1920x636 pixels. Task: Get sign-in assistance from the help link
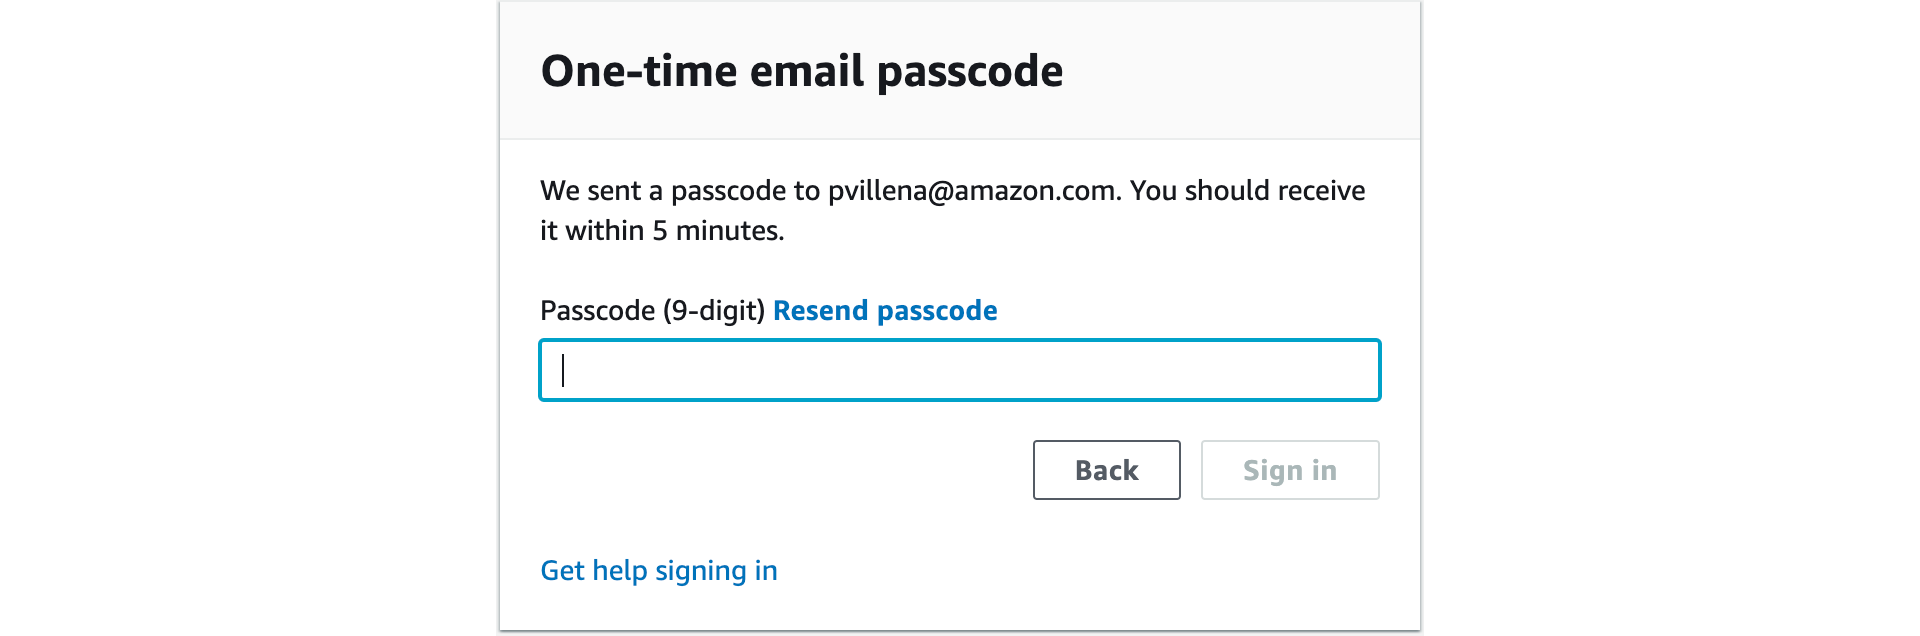(659, 571)
